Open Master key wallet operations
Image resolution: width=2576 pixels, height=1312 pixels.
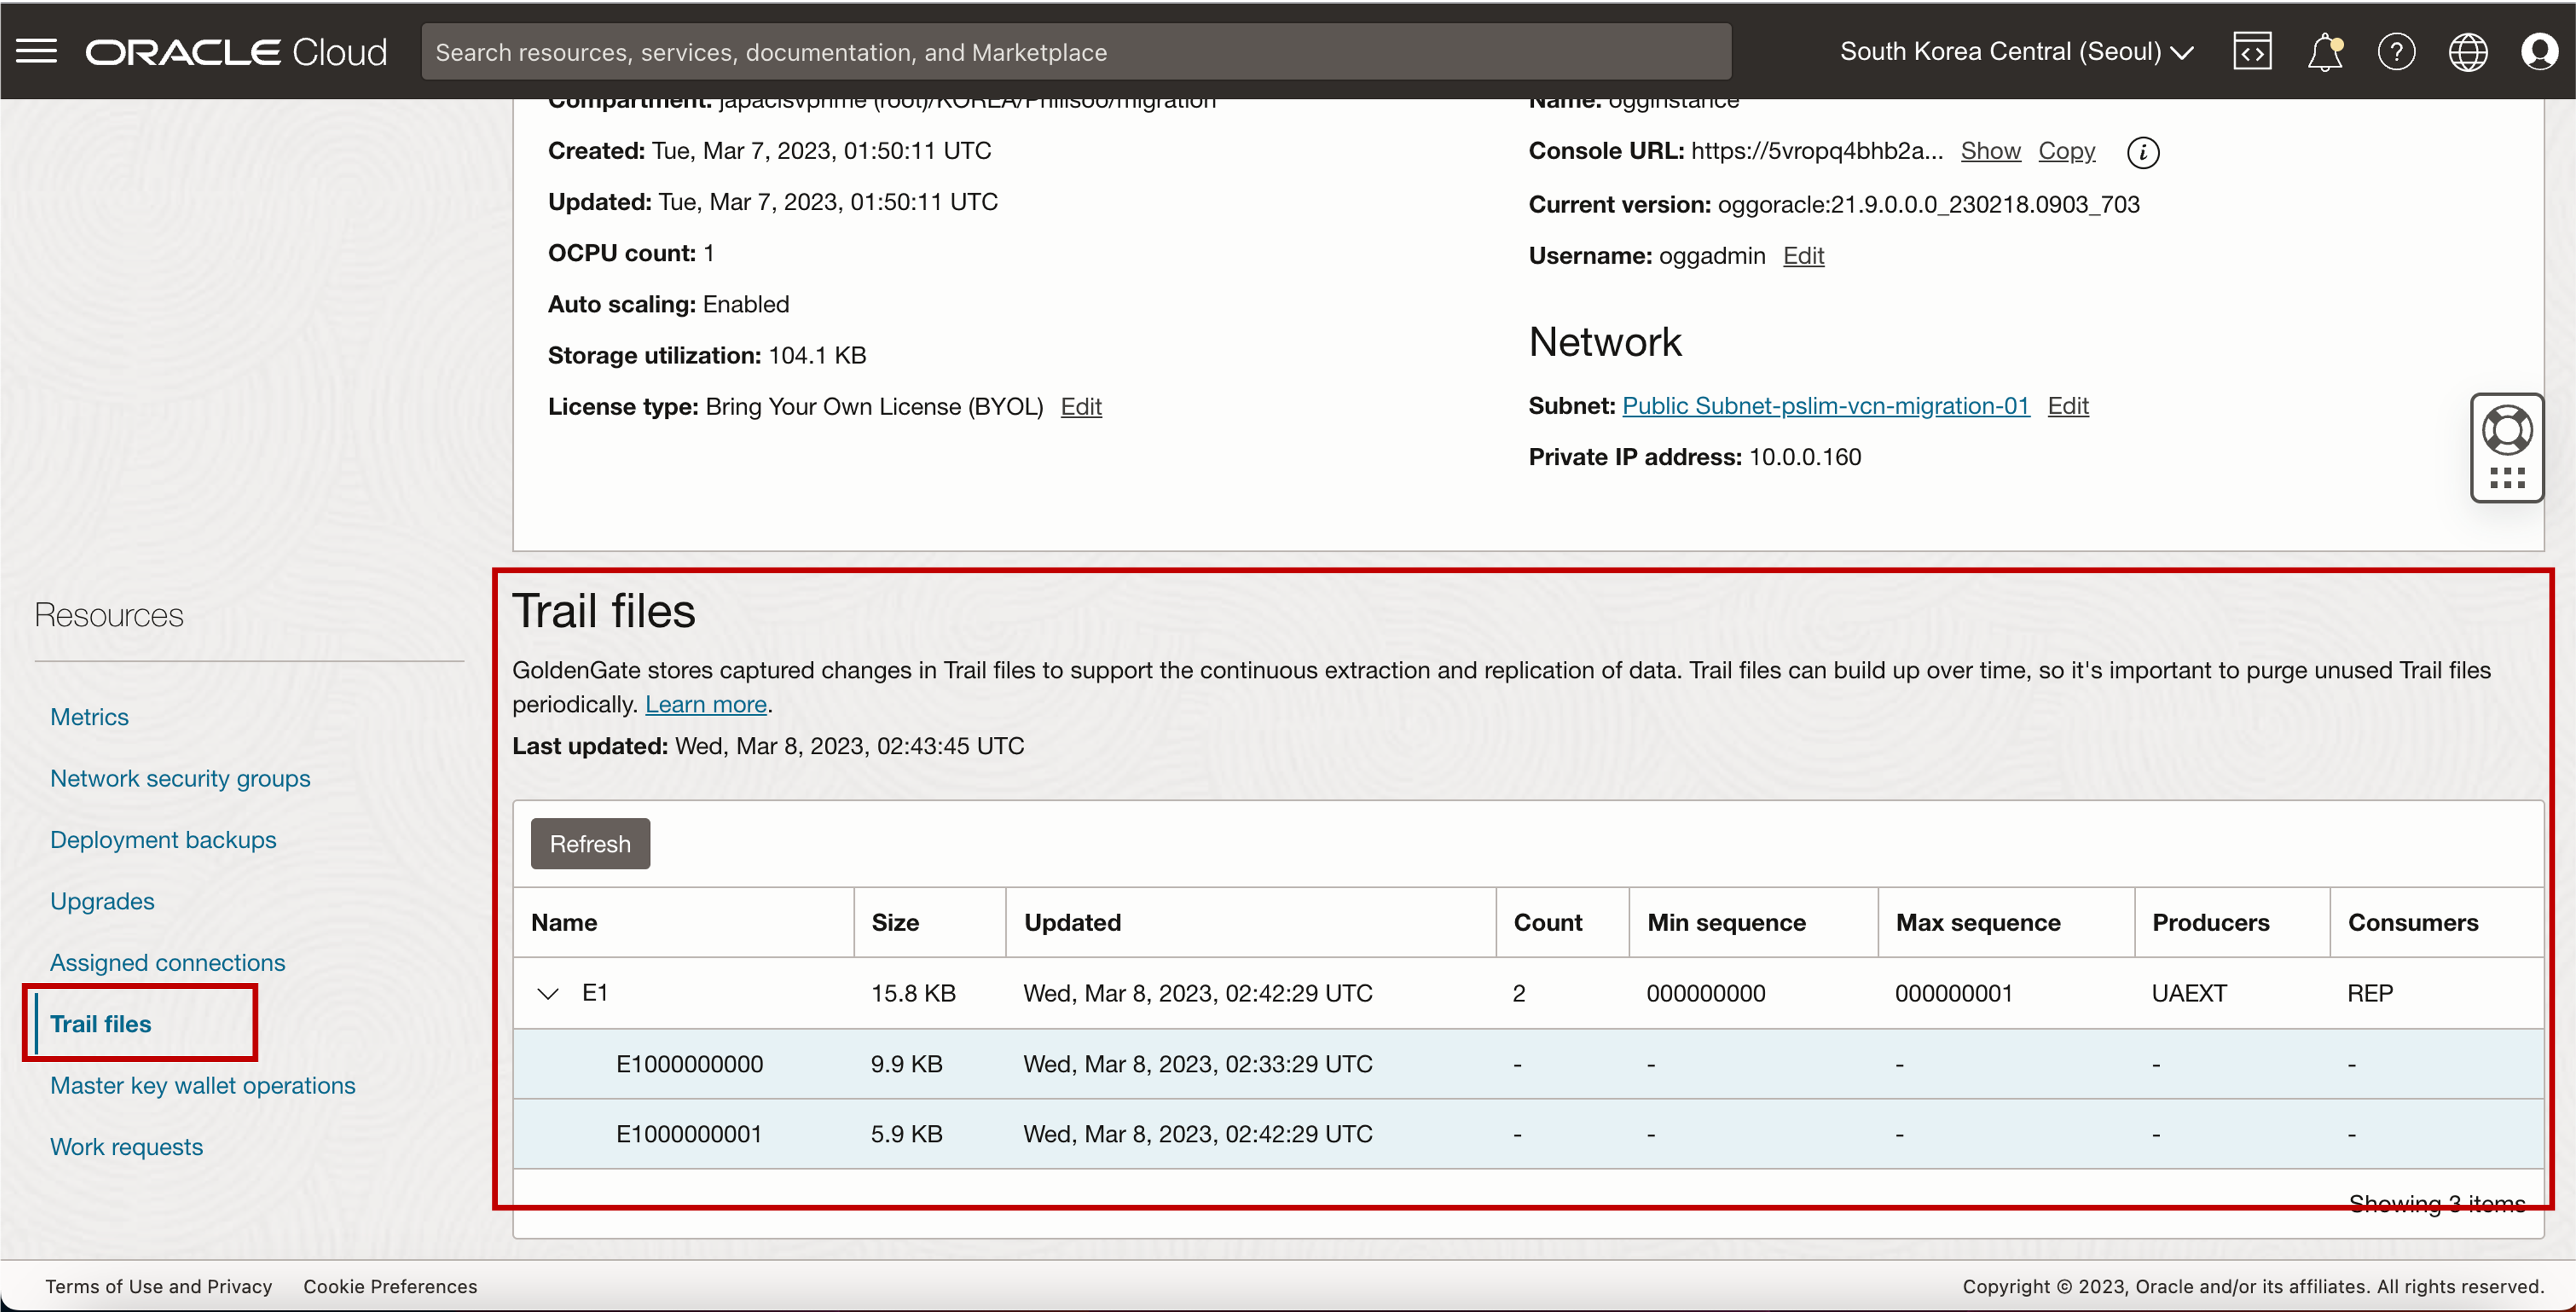pyautogui.click(x=202, y=1085)
